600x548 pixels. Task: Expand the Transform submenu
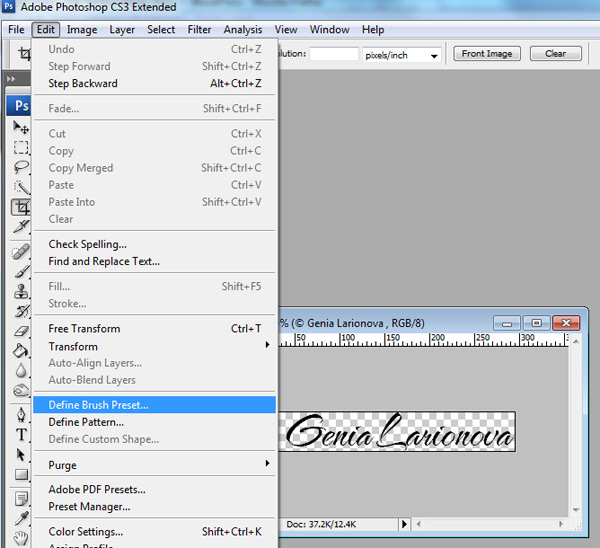tap(155, 346)
